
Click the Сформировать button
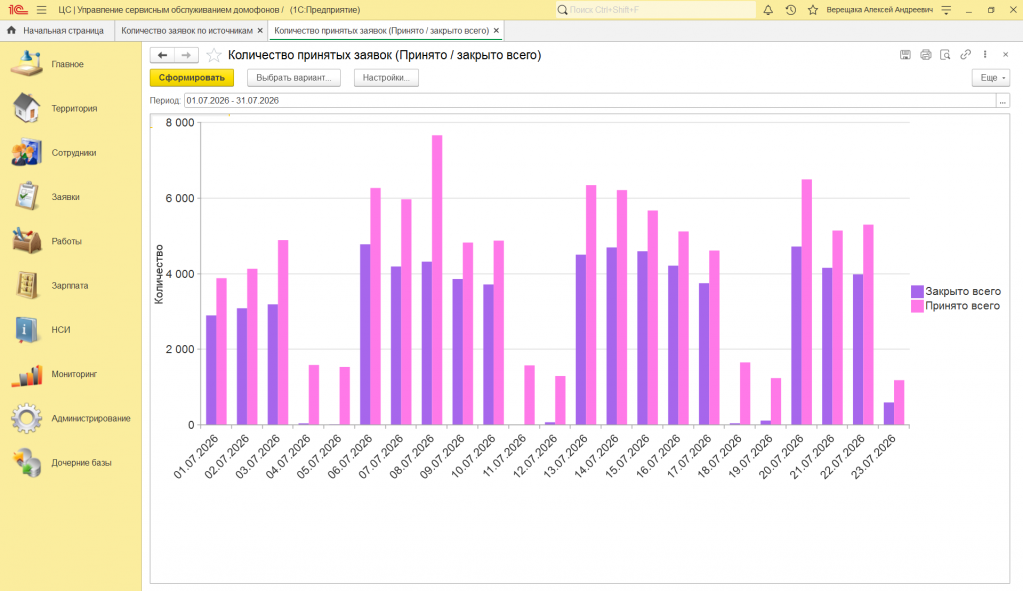[192, 78]
